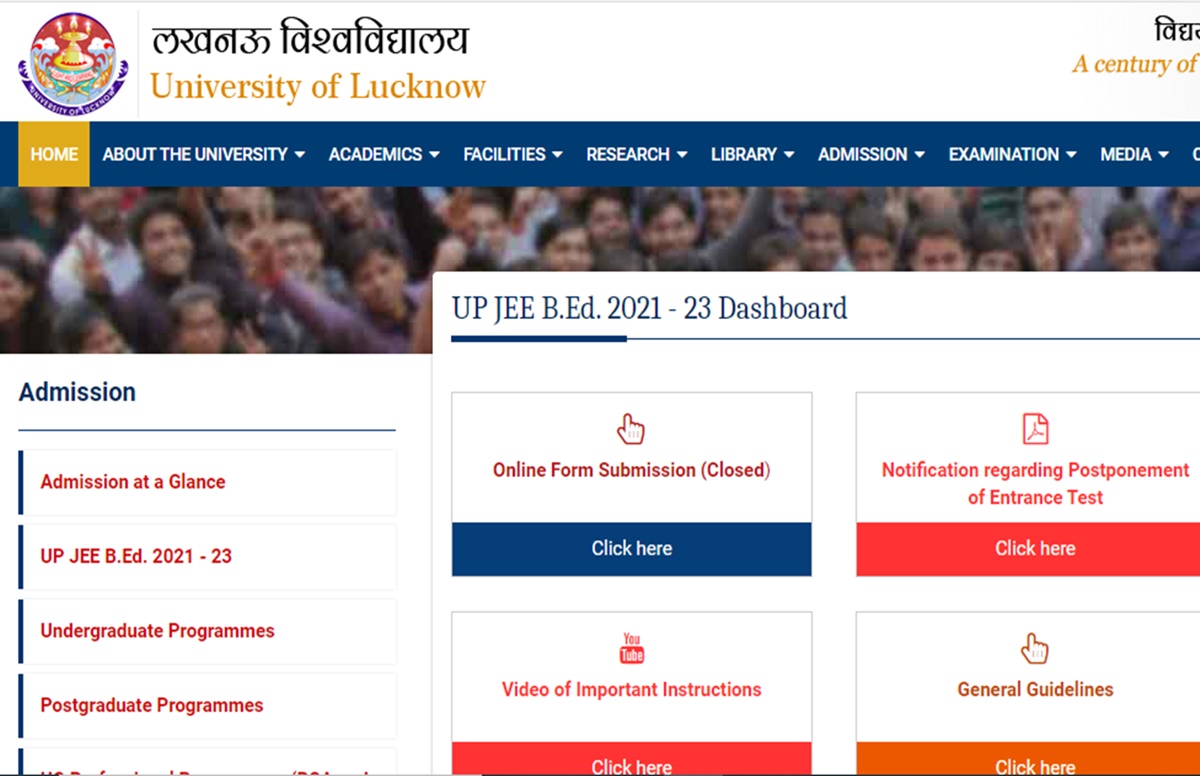1200x776 pixels.
Task: Select UP JEE B.Ed. 2021-23 in sidebar
Action: point(135,556)
